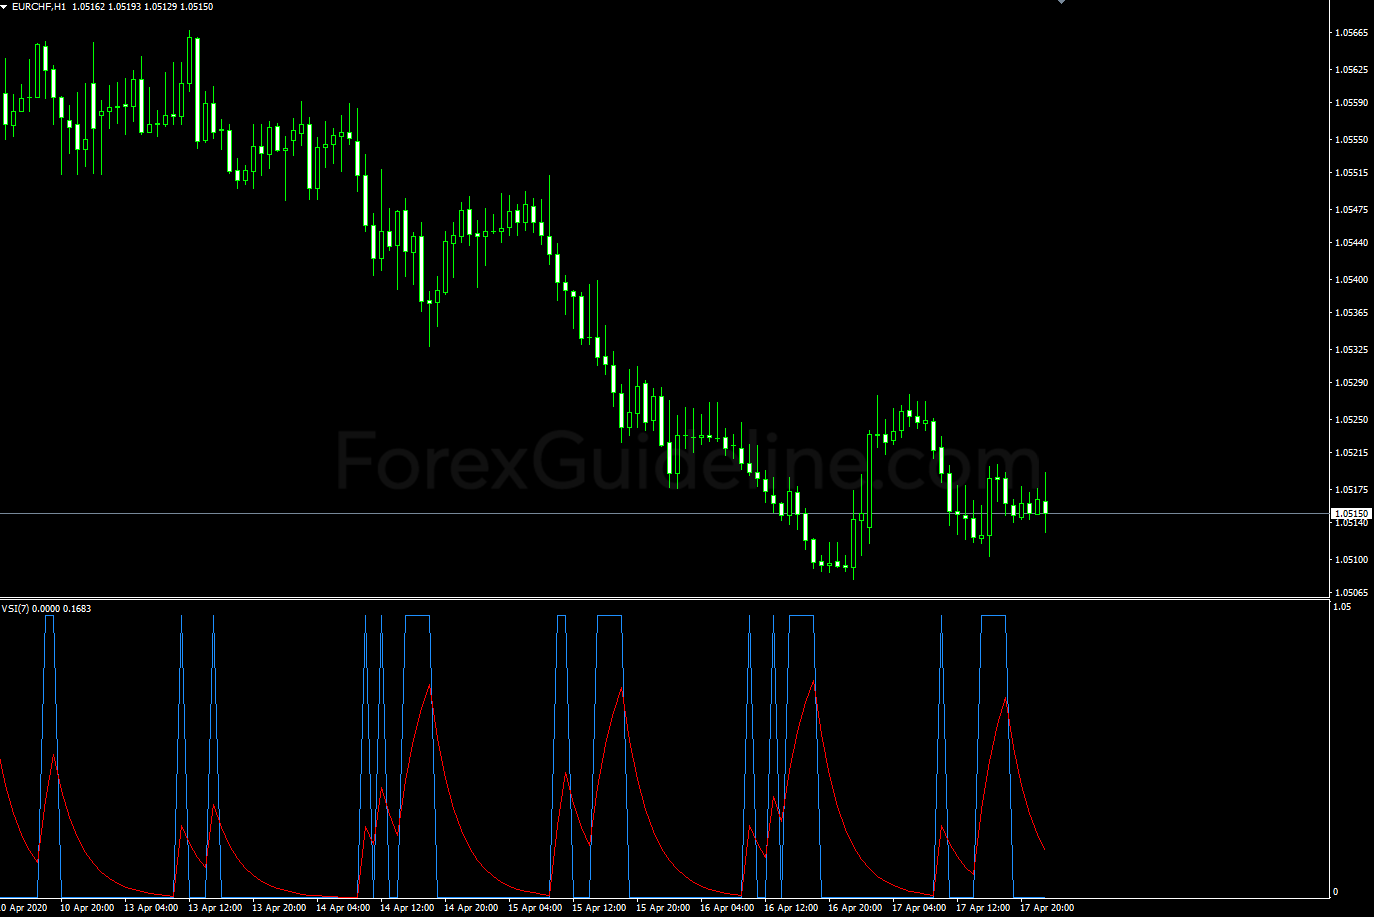This screenshot has height=918, width=1376.
Task: Click the 15 Apr 12:00 time label
Action: tap(599, 908)
